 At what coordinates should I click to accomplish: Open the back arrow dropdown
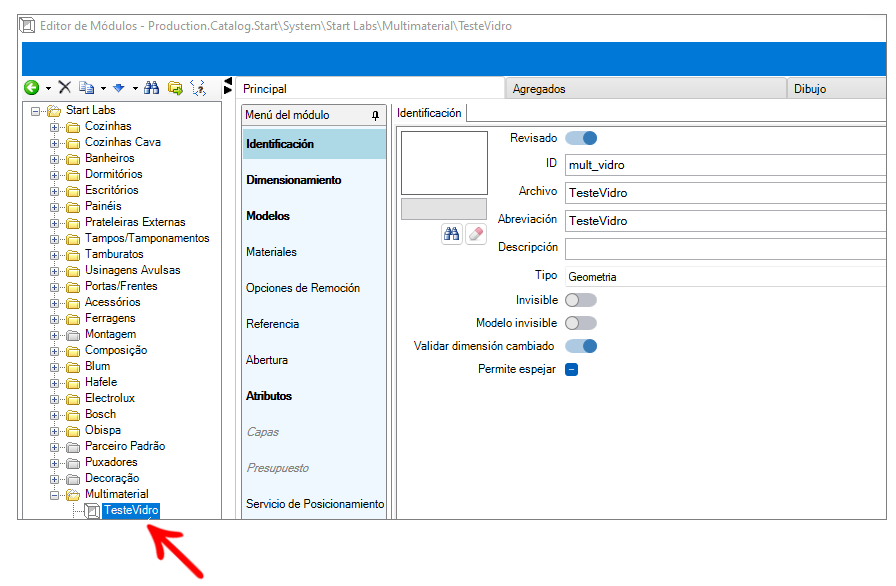[48, 89]
